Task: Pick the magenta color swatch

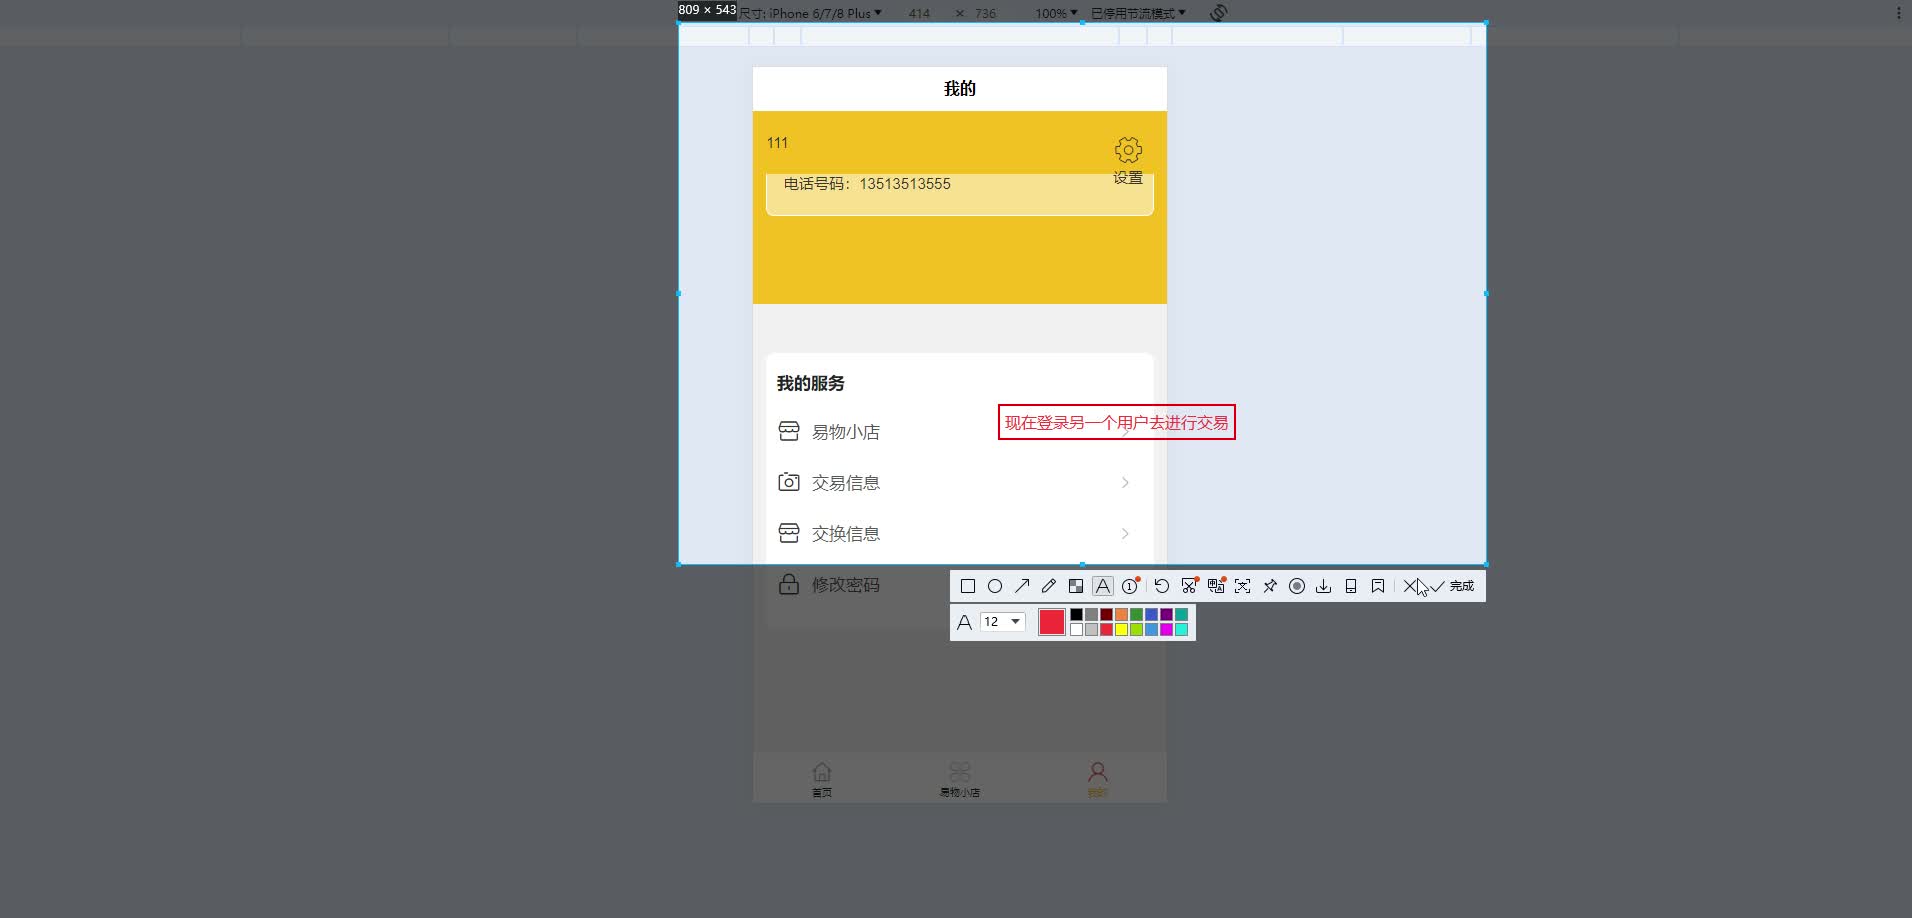Action: click(x=1166, y=629)
